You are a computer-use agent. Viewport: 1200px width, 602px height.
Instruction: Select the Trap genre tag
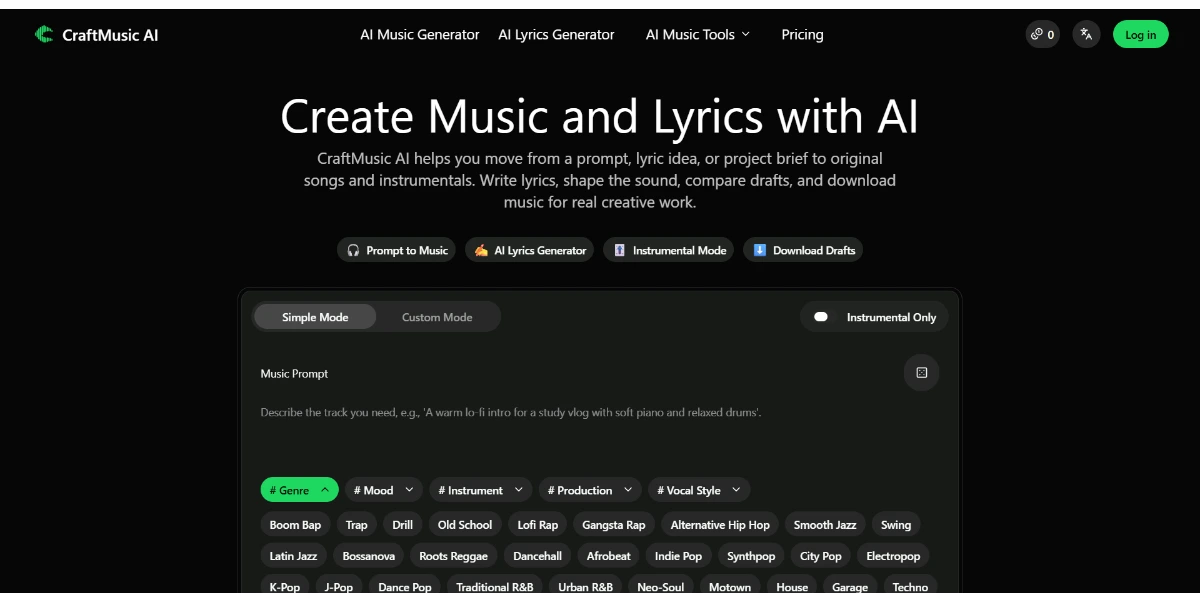(357, 525)
